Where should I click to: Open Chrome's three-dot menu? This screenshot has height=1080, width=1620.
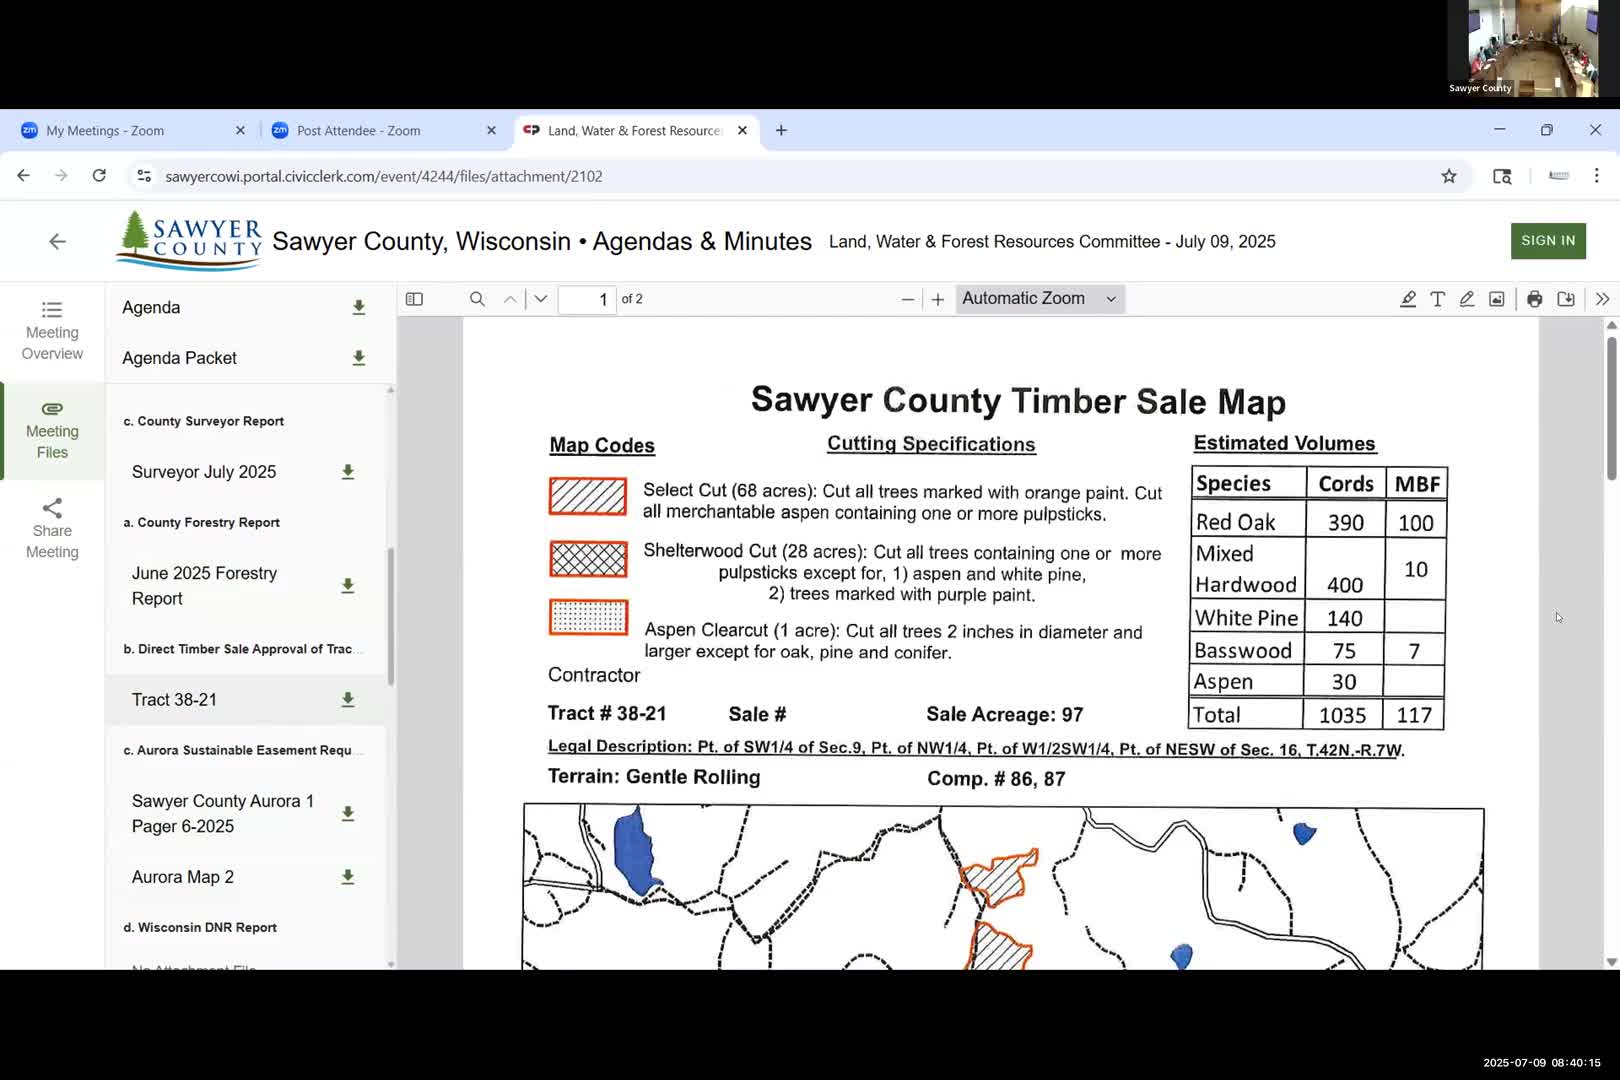pos(1596,176)
